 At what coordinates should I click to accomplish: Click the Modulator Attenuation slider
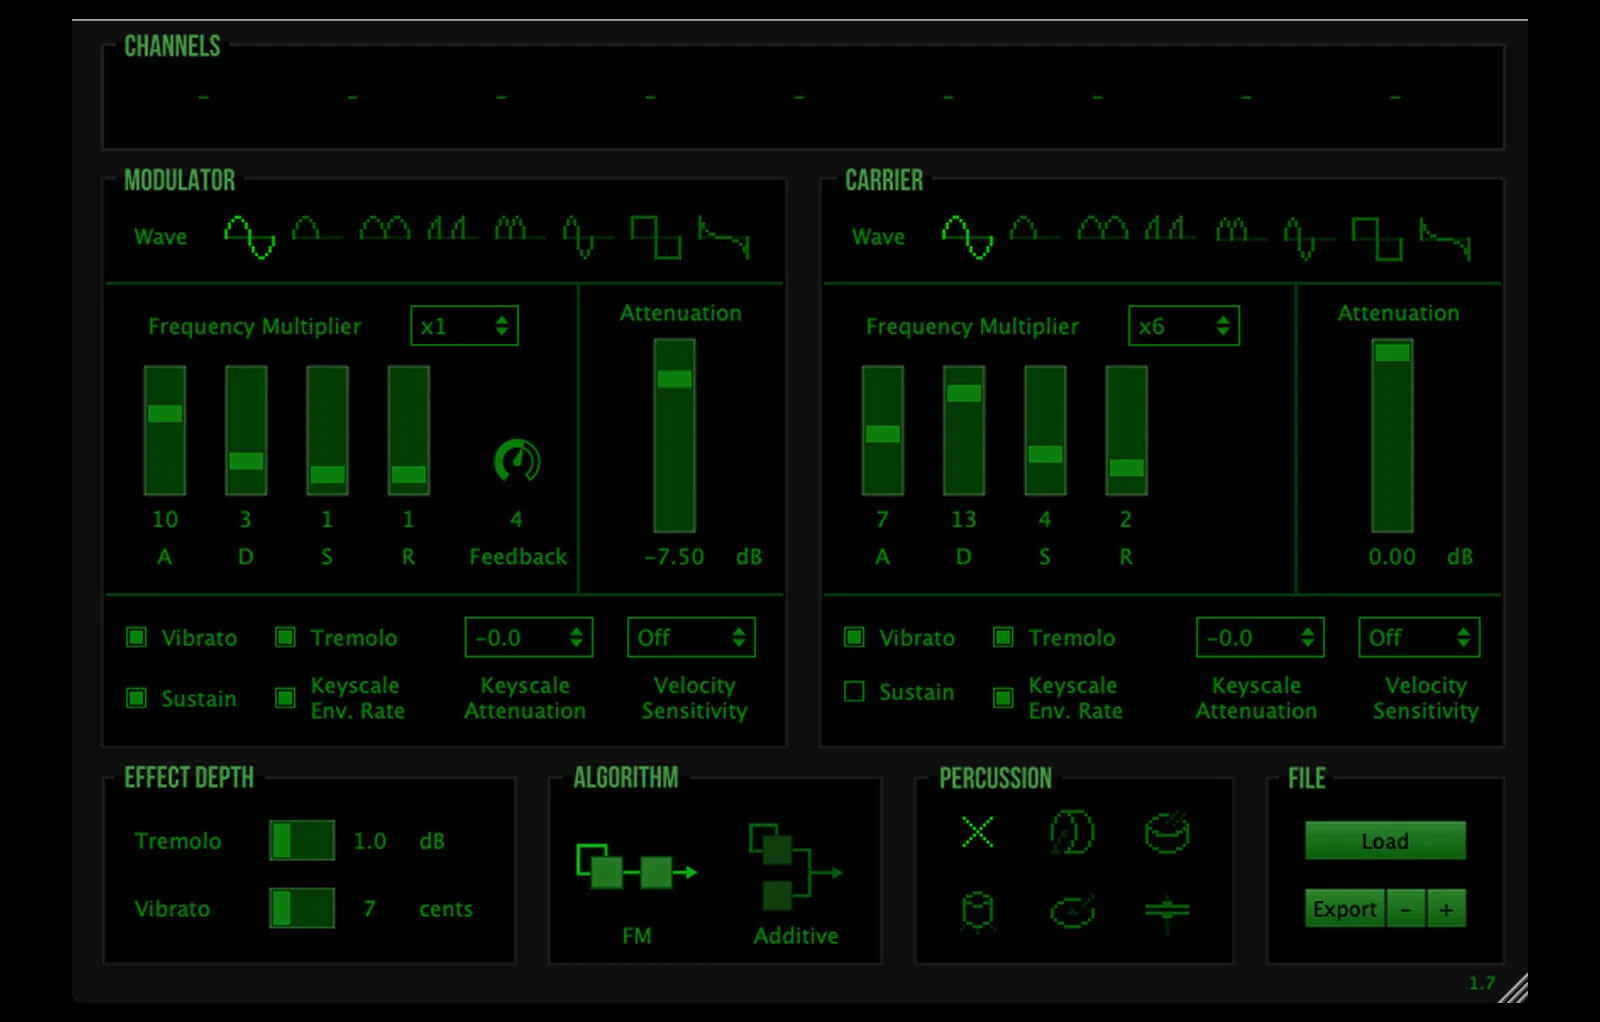click(674, 435)
